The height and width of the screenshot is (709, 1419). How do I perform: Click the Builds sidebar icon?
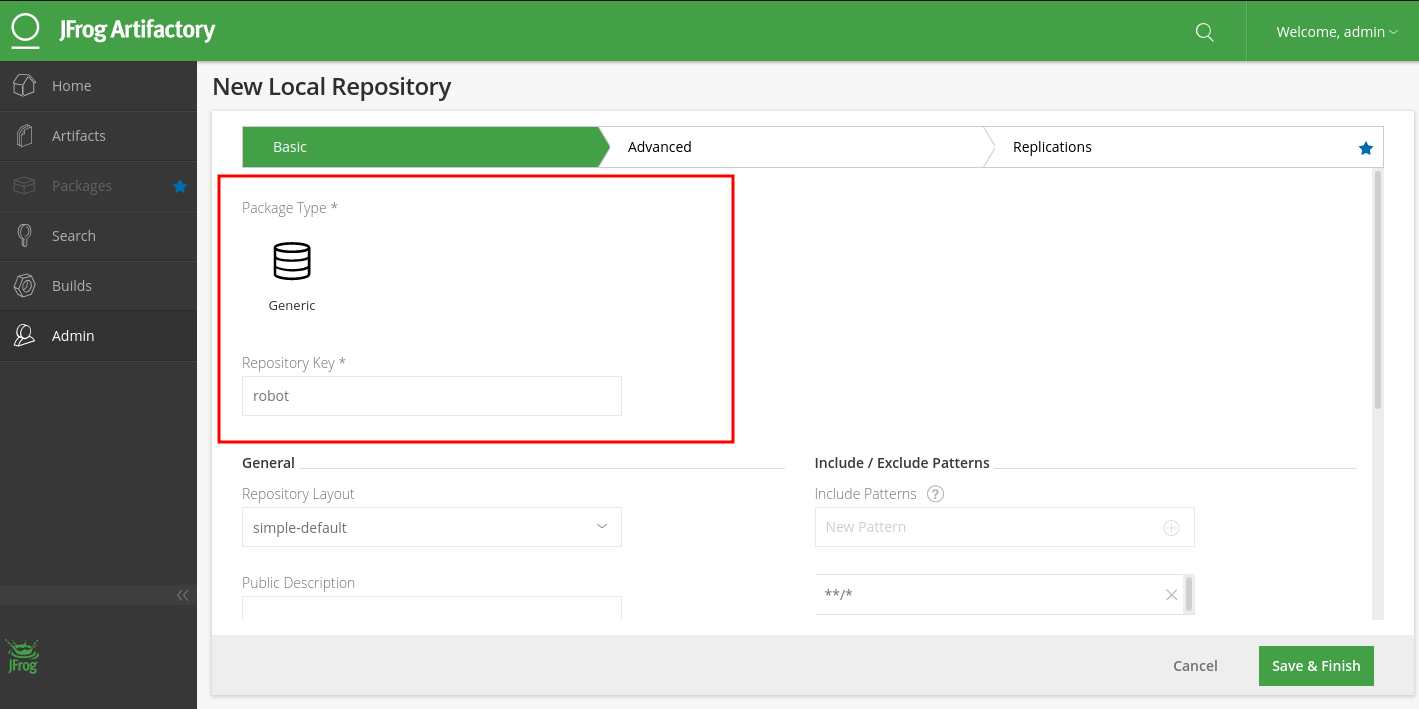[x=25, y=286]
